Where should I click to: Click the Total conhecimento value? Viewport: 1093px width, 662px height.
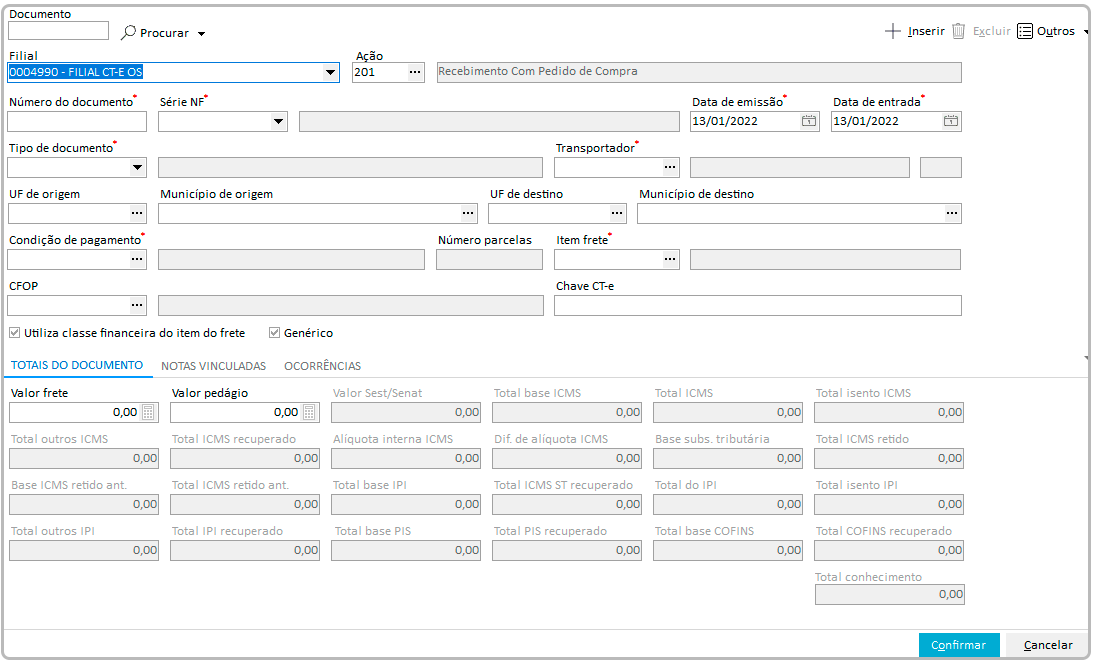pos(889,594)
